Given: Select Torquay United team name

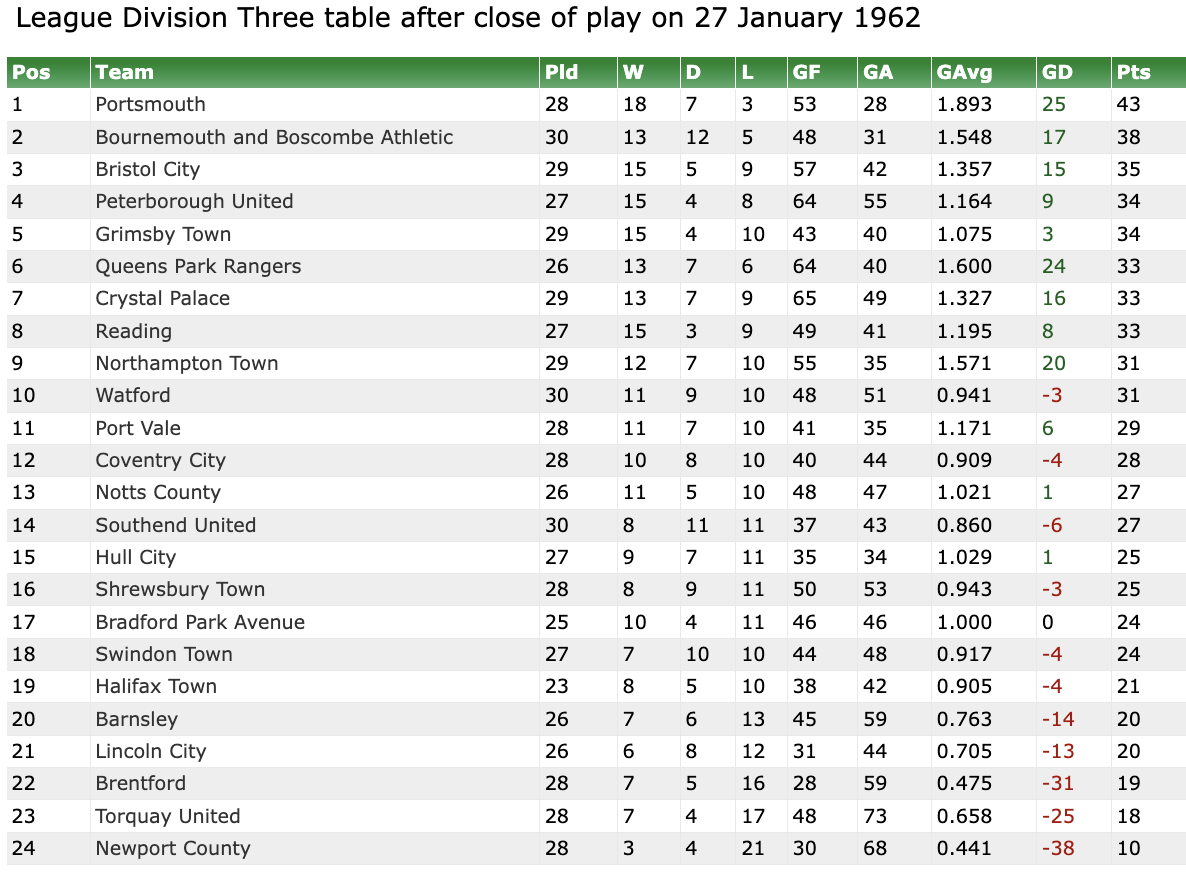Looking at the screenshot, I should (x=168, y=816).
